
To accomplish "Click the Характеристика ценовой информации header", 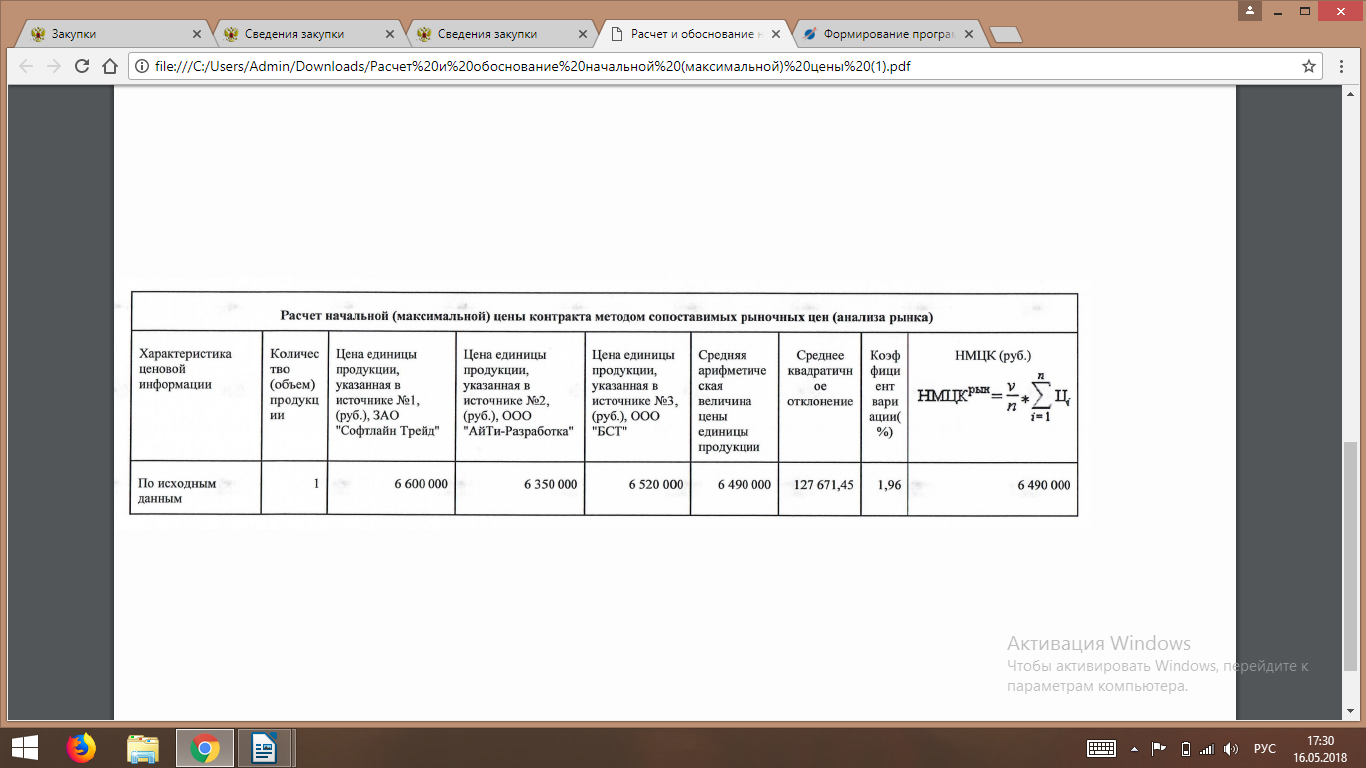I will 195,396.
